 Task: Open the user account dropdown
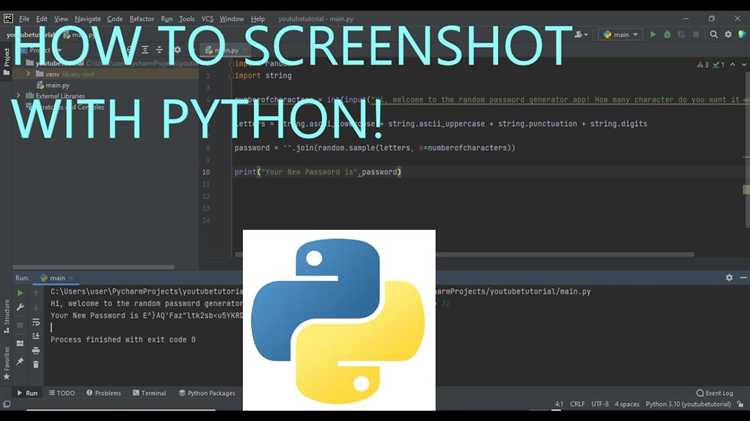[x=581, y=34]
